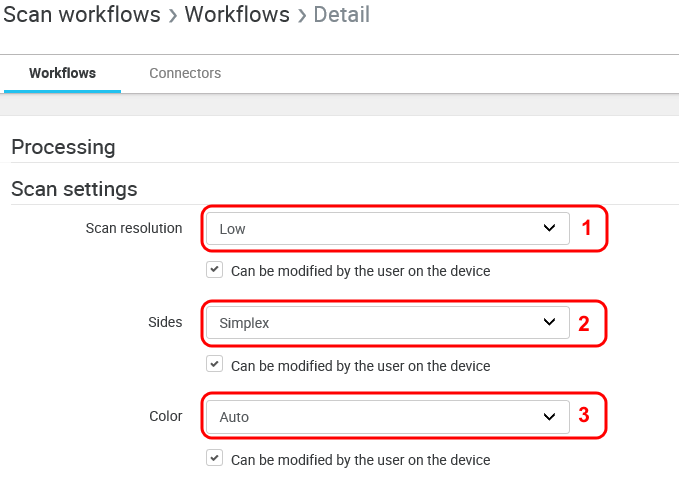Viewport: 679px width, 493px height.
Task: Uncheck user-modifiable checkbox under Sides
Action: [x=214, y=365]
